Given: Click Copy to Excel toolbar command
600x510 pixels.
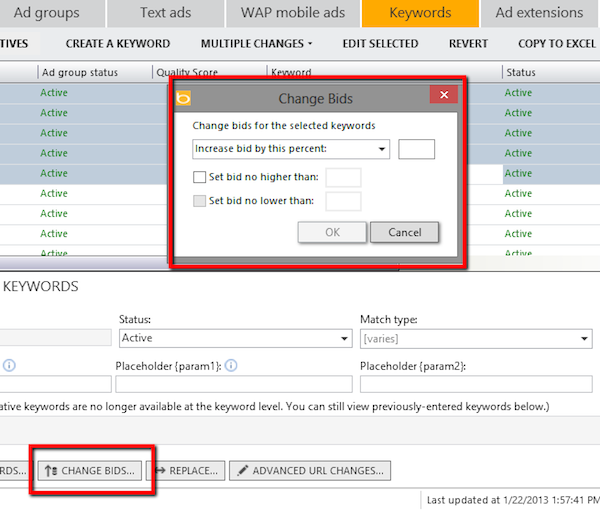Looking at the screenshot, I should (557, 44).
